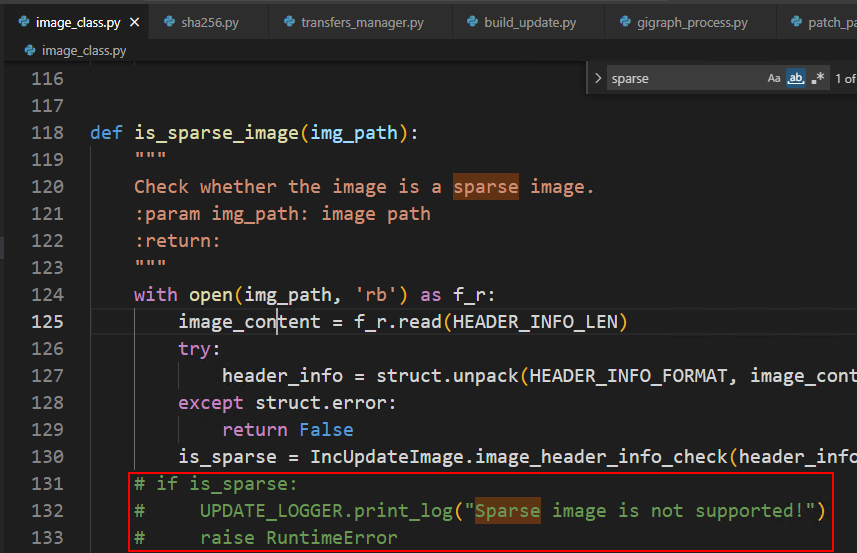Click 'return False' on line 129

coord(287,430)
